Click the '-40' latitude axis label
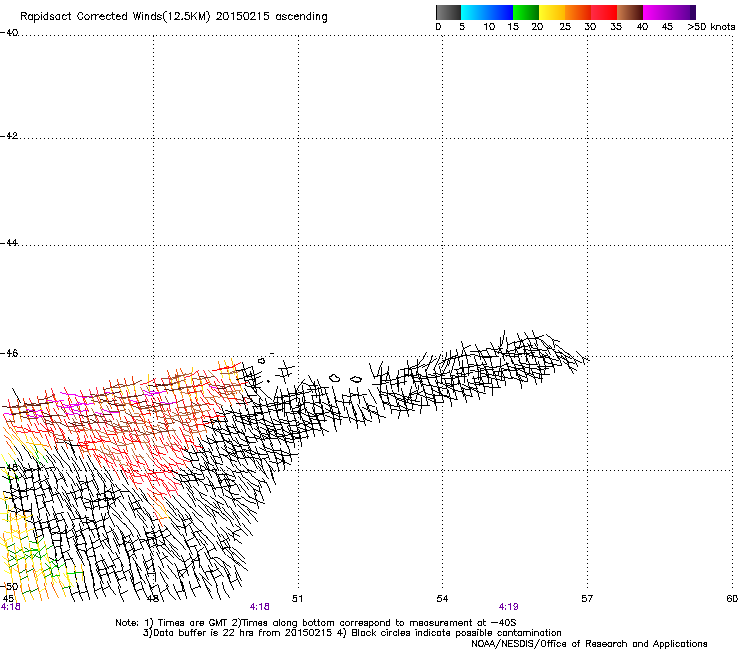This screenshot has height=650, width=740. pos(9,33)
